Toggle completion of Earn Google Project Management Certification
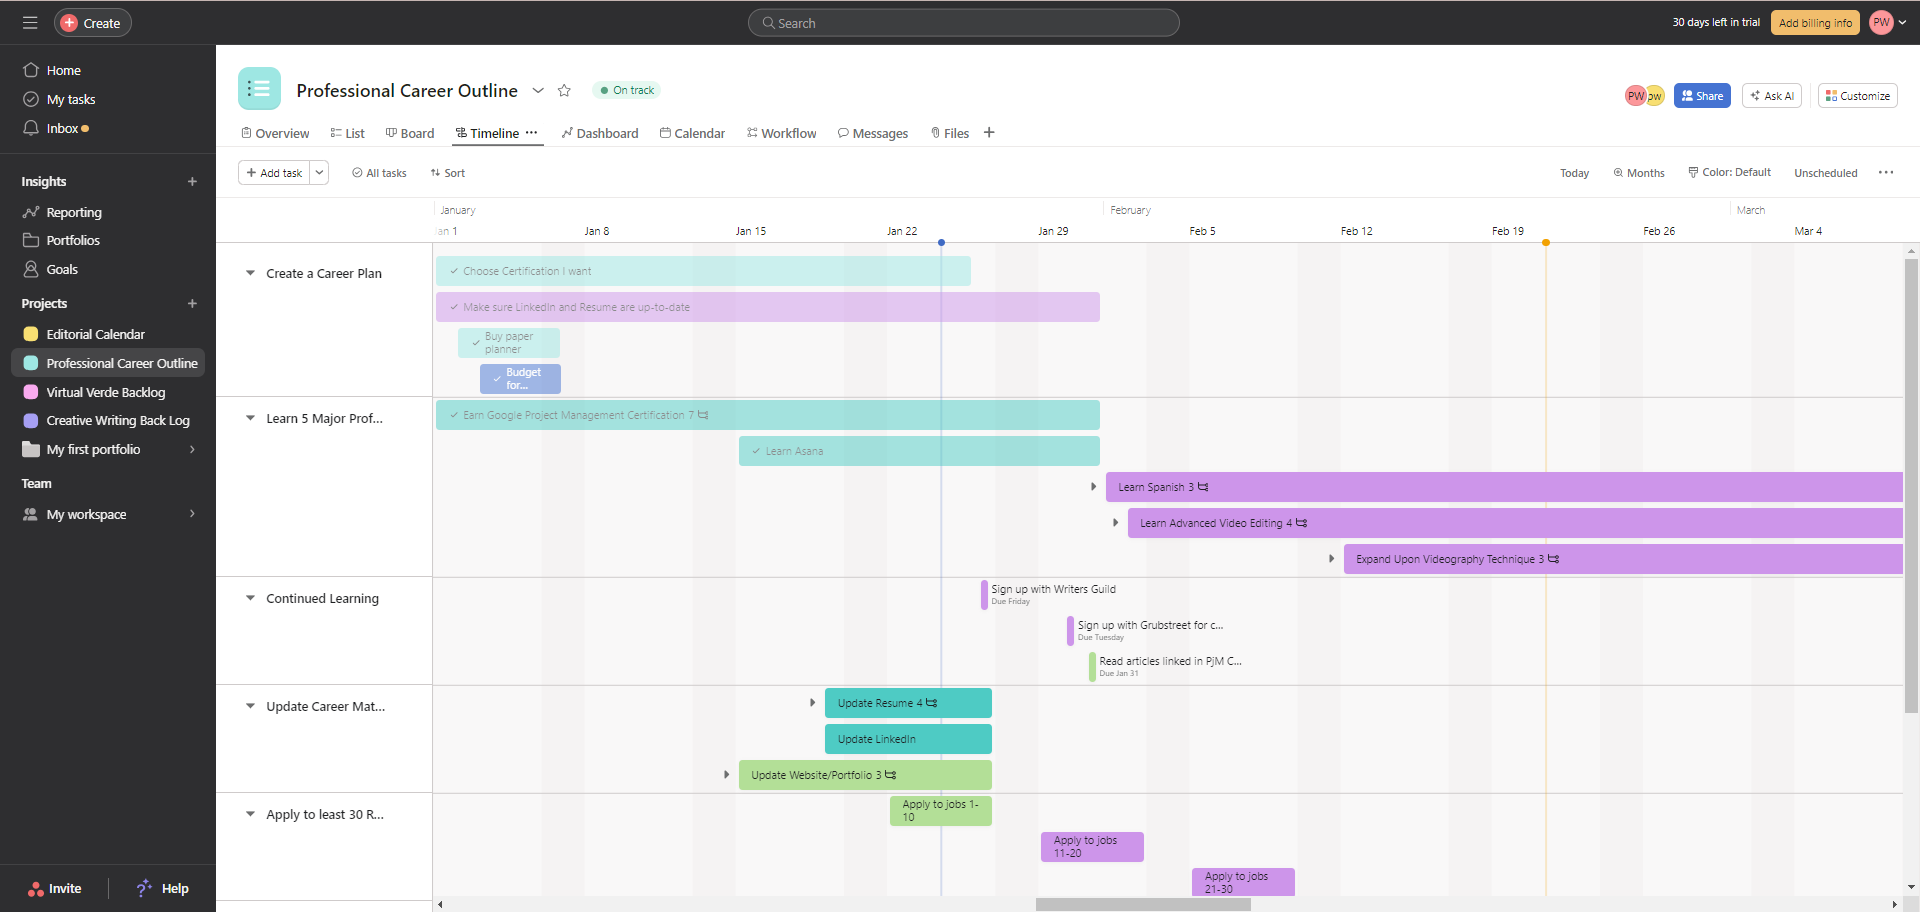 (x=454, y=415)
